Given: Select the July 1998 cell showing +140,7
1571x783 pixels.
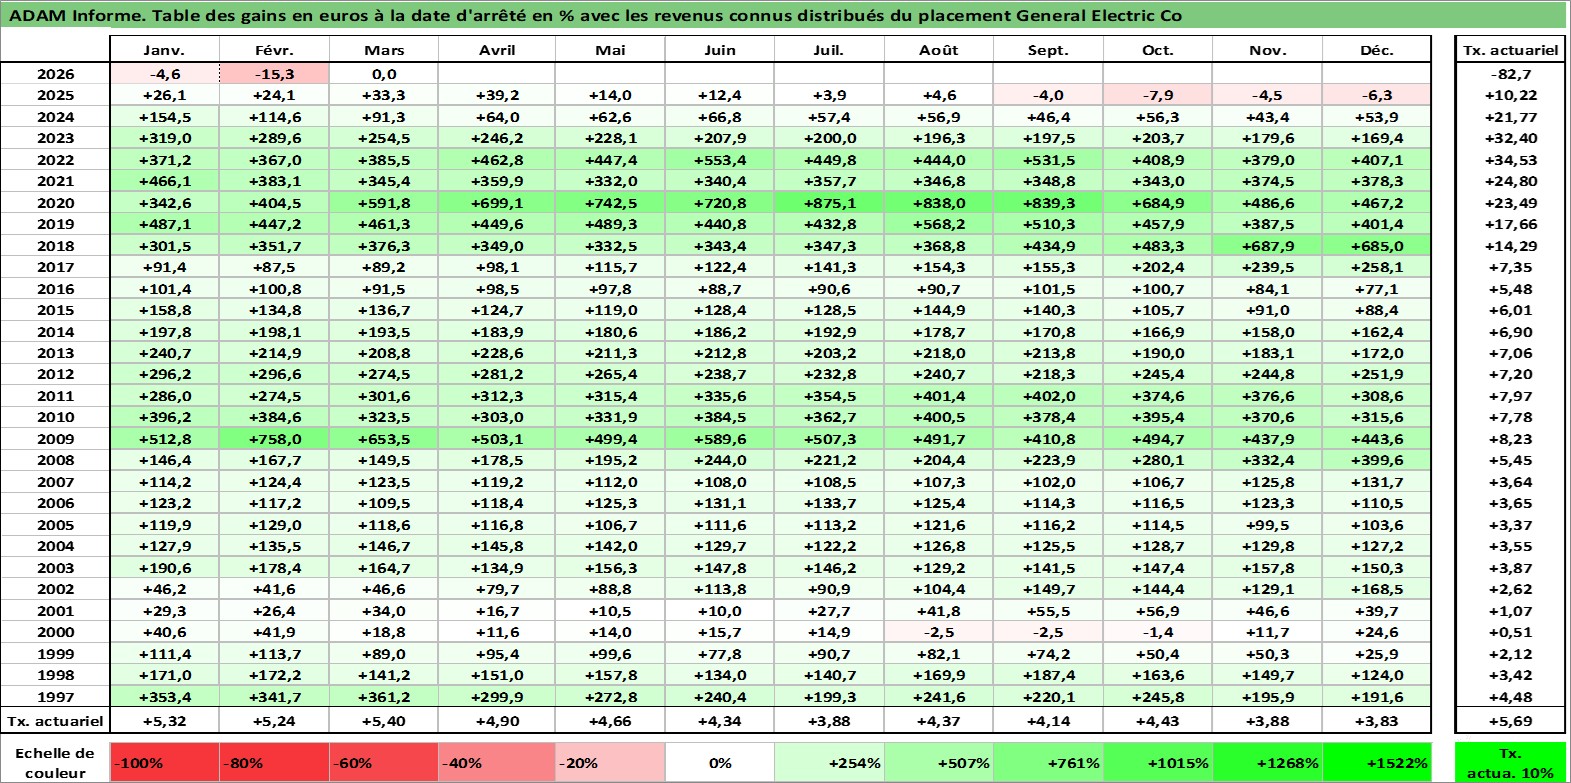Looking at the screenshot, I should 828,675.
